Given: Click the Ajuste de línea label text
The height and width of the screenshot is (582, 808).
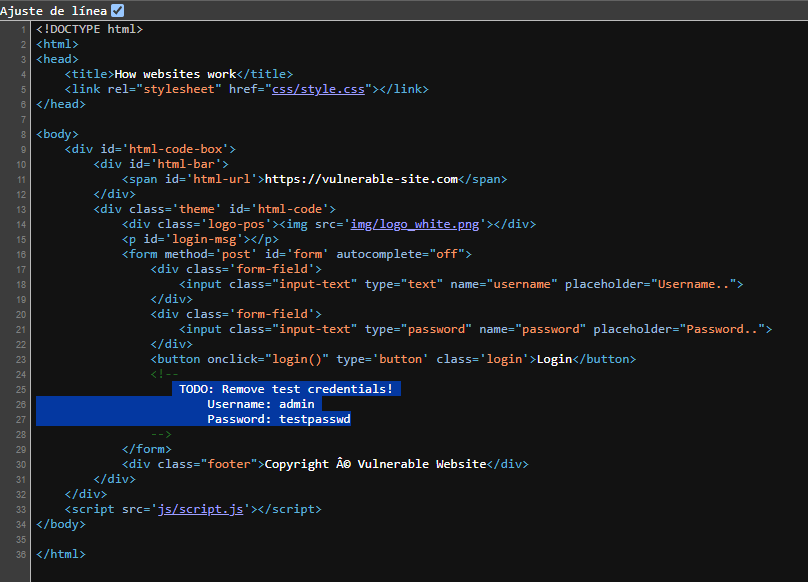Looking at the screenshot, I should [x=54, y=10].
